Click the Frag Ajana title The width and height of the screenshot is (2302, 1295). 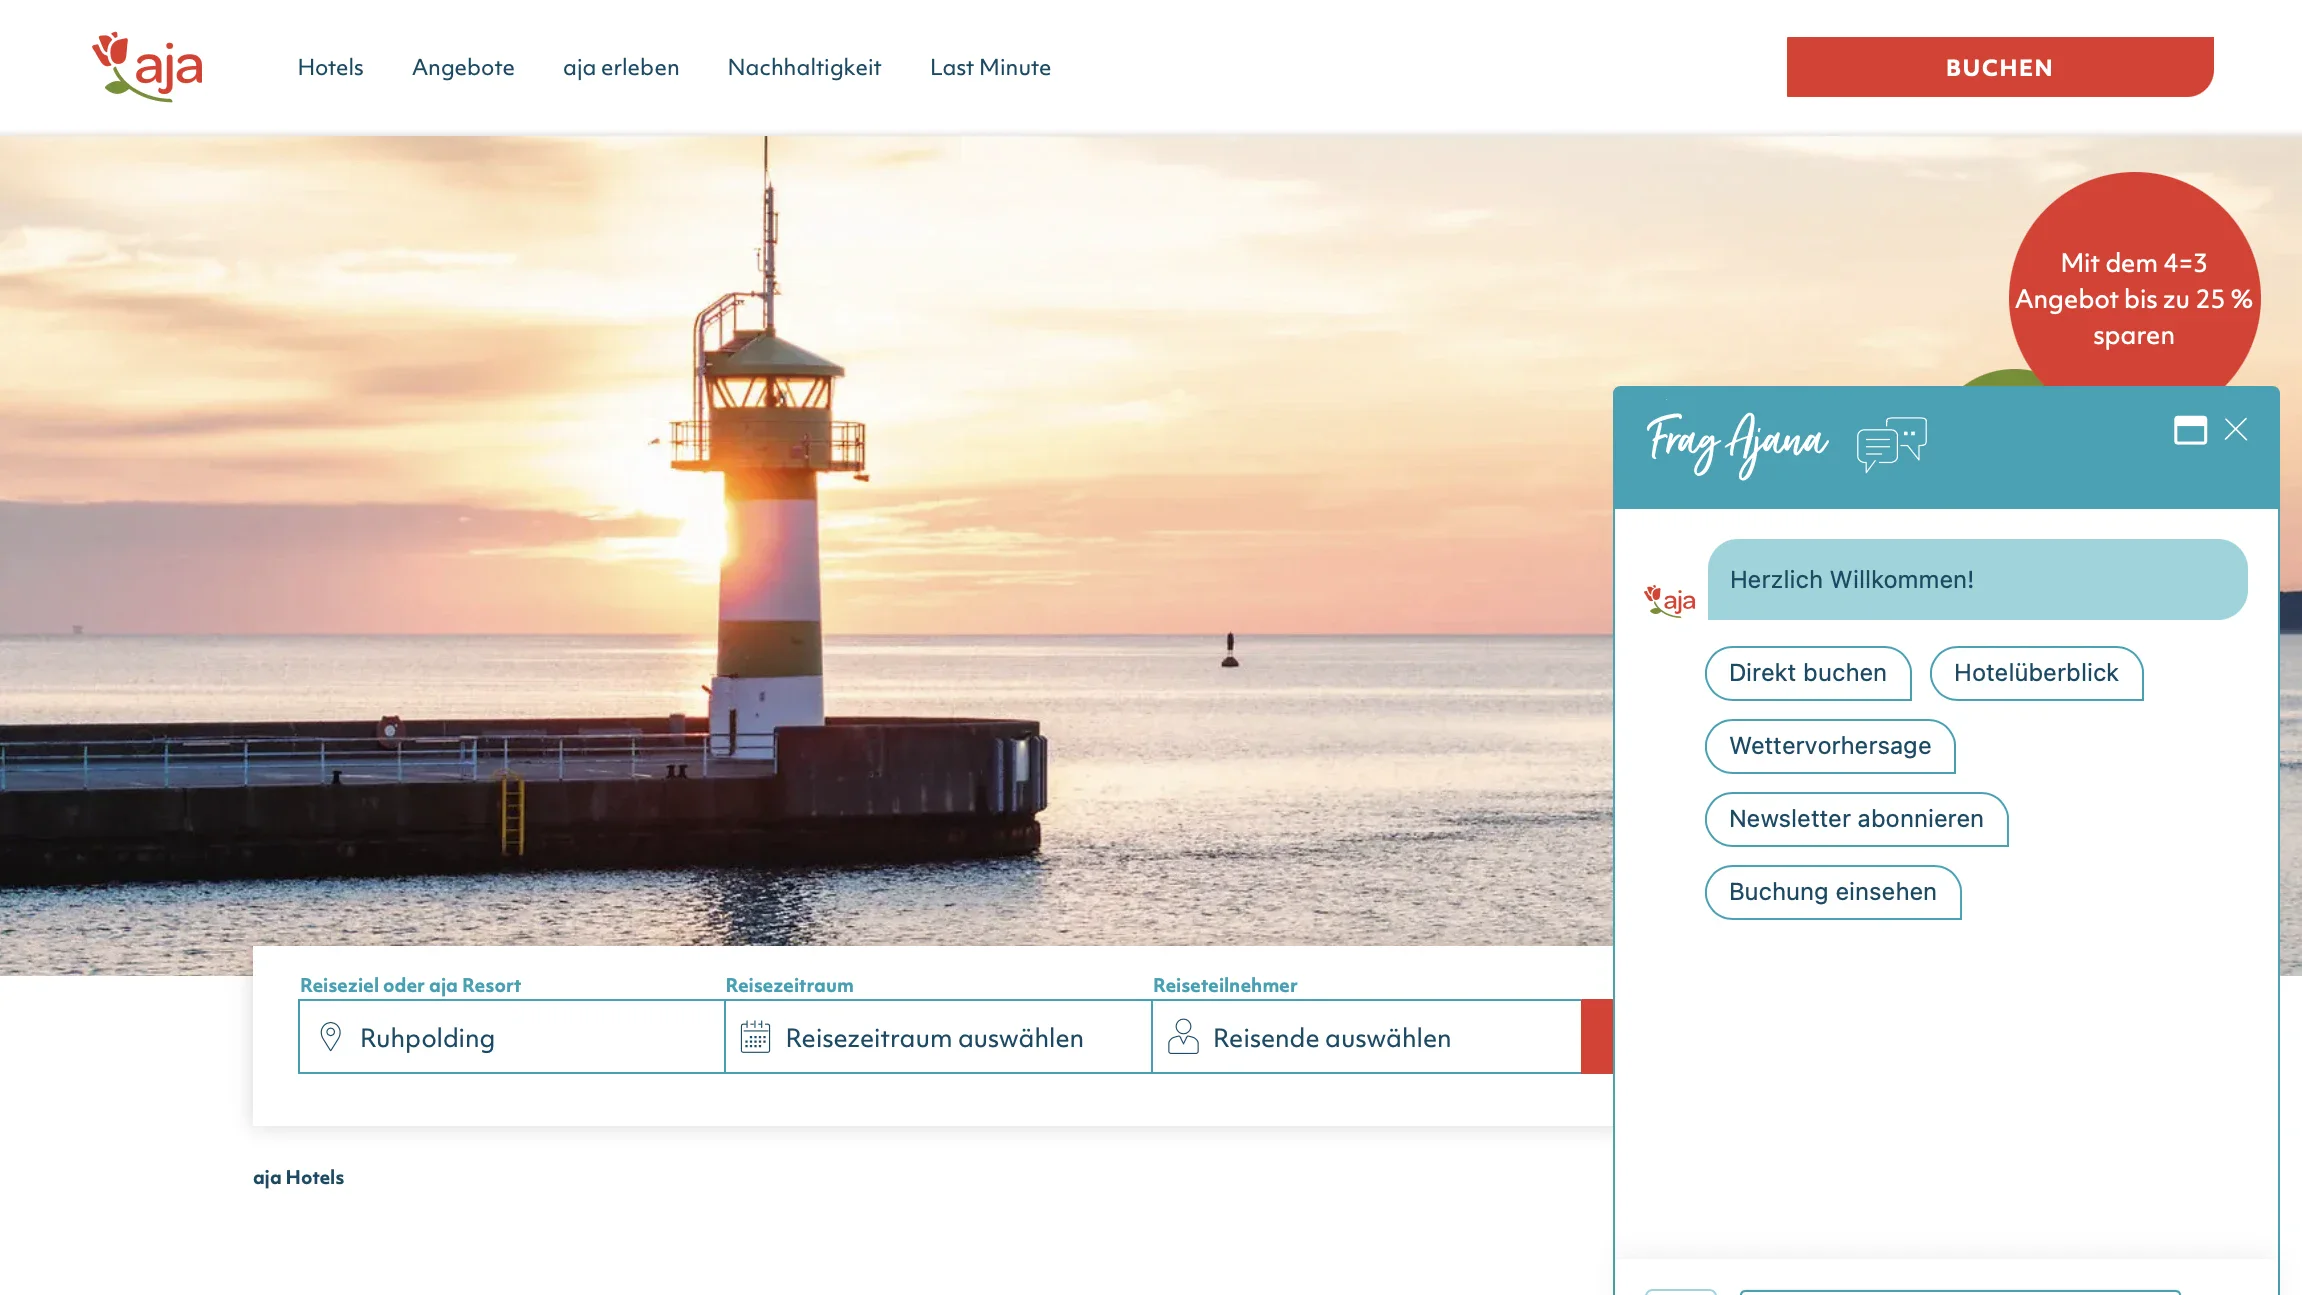[1737, 445]
